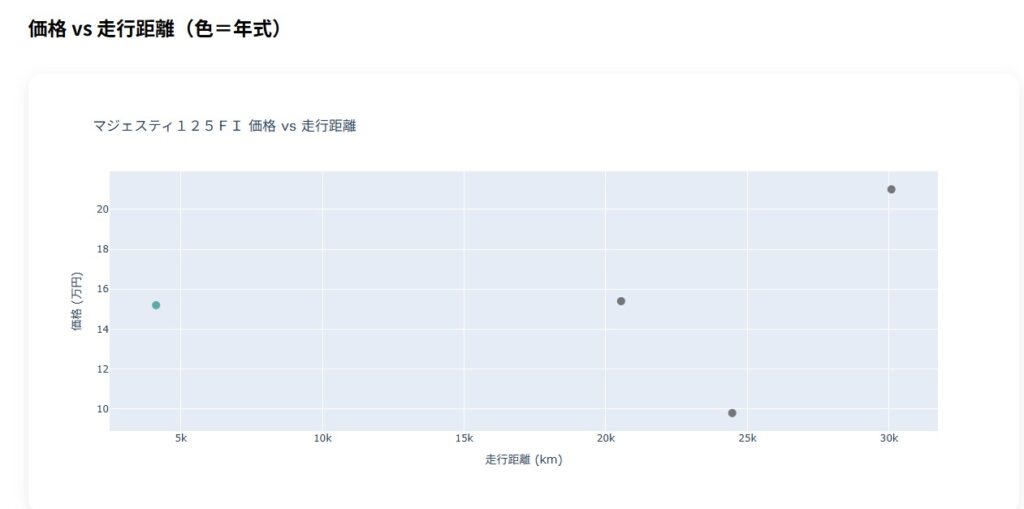1024x509 pixels.
Task: Click the y-axis tick label 10
Action: click(103, 409)
